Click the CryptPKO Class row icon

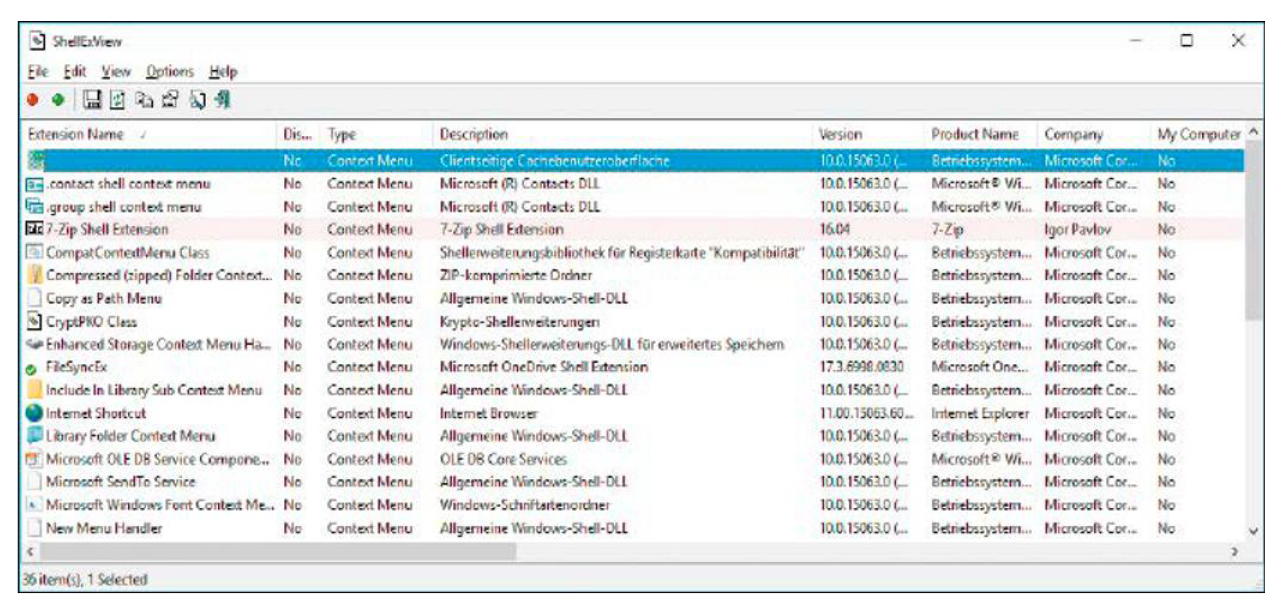(35, 322)
